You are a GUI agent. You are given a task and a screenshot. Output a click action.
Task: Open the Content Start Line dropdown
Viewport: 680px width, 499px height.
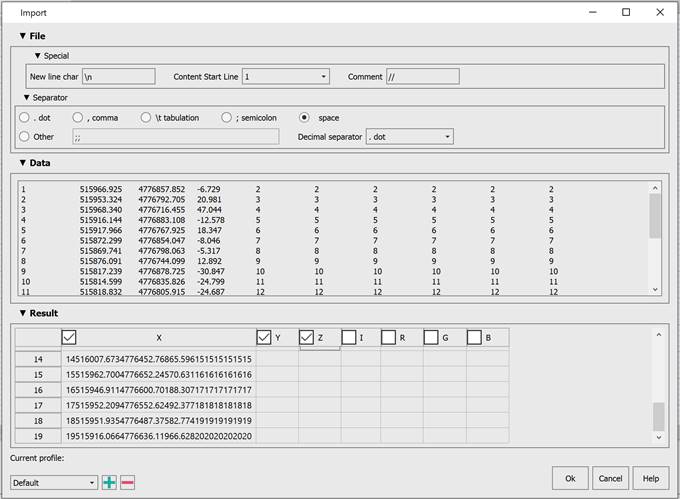point(286,77)
